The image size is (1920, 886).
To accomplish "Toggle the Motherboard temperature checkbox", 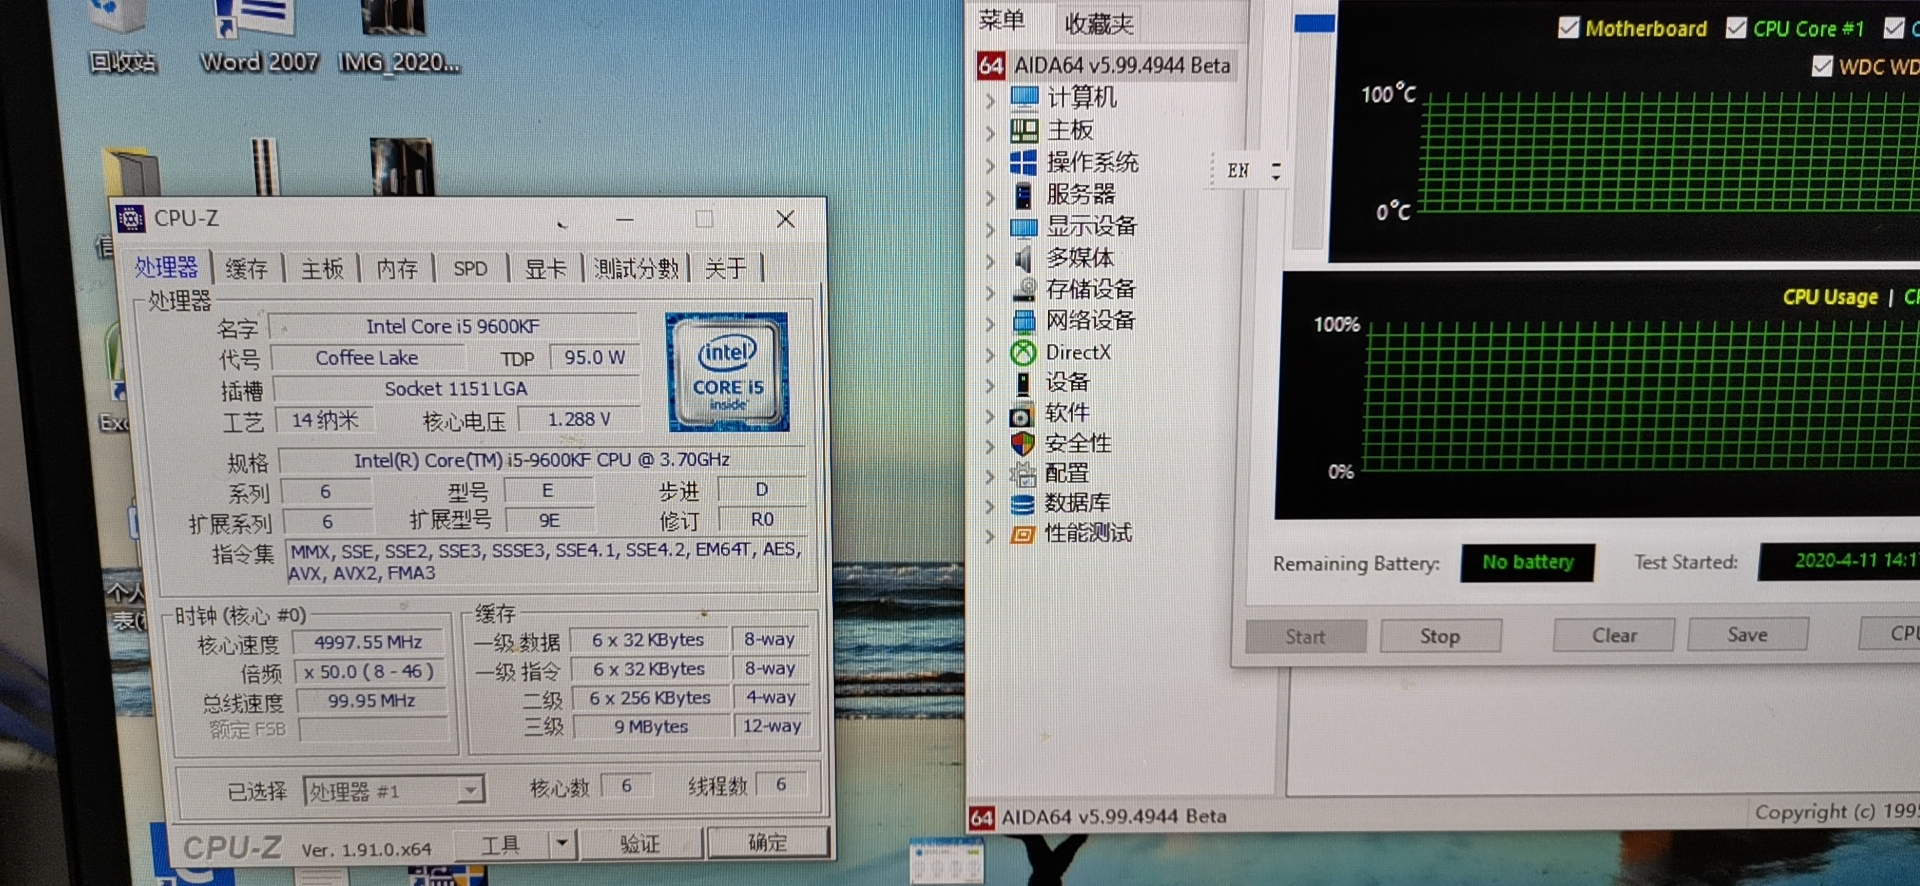I will [x=1568, y=28].
